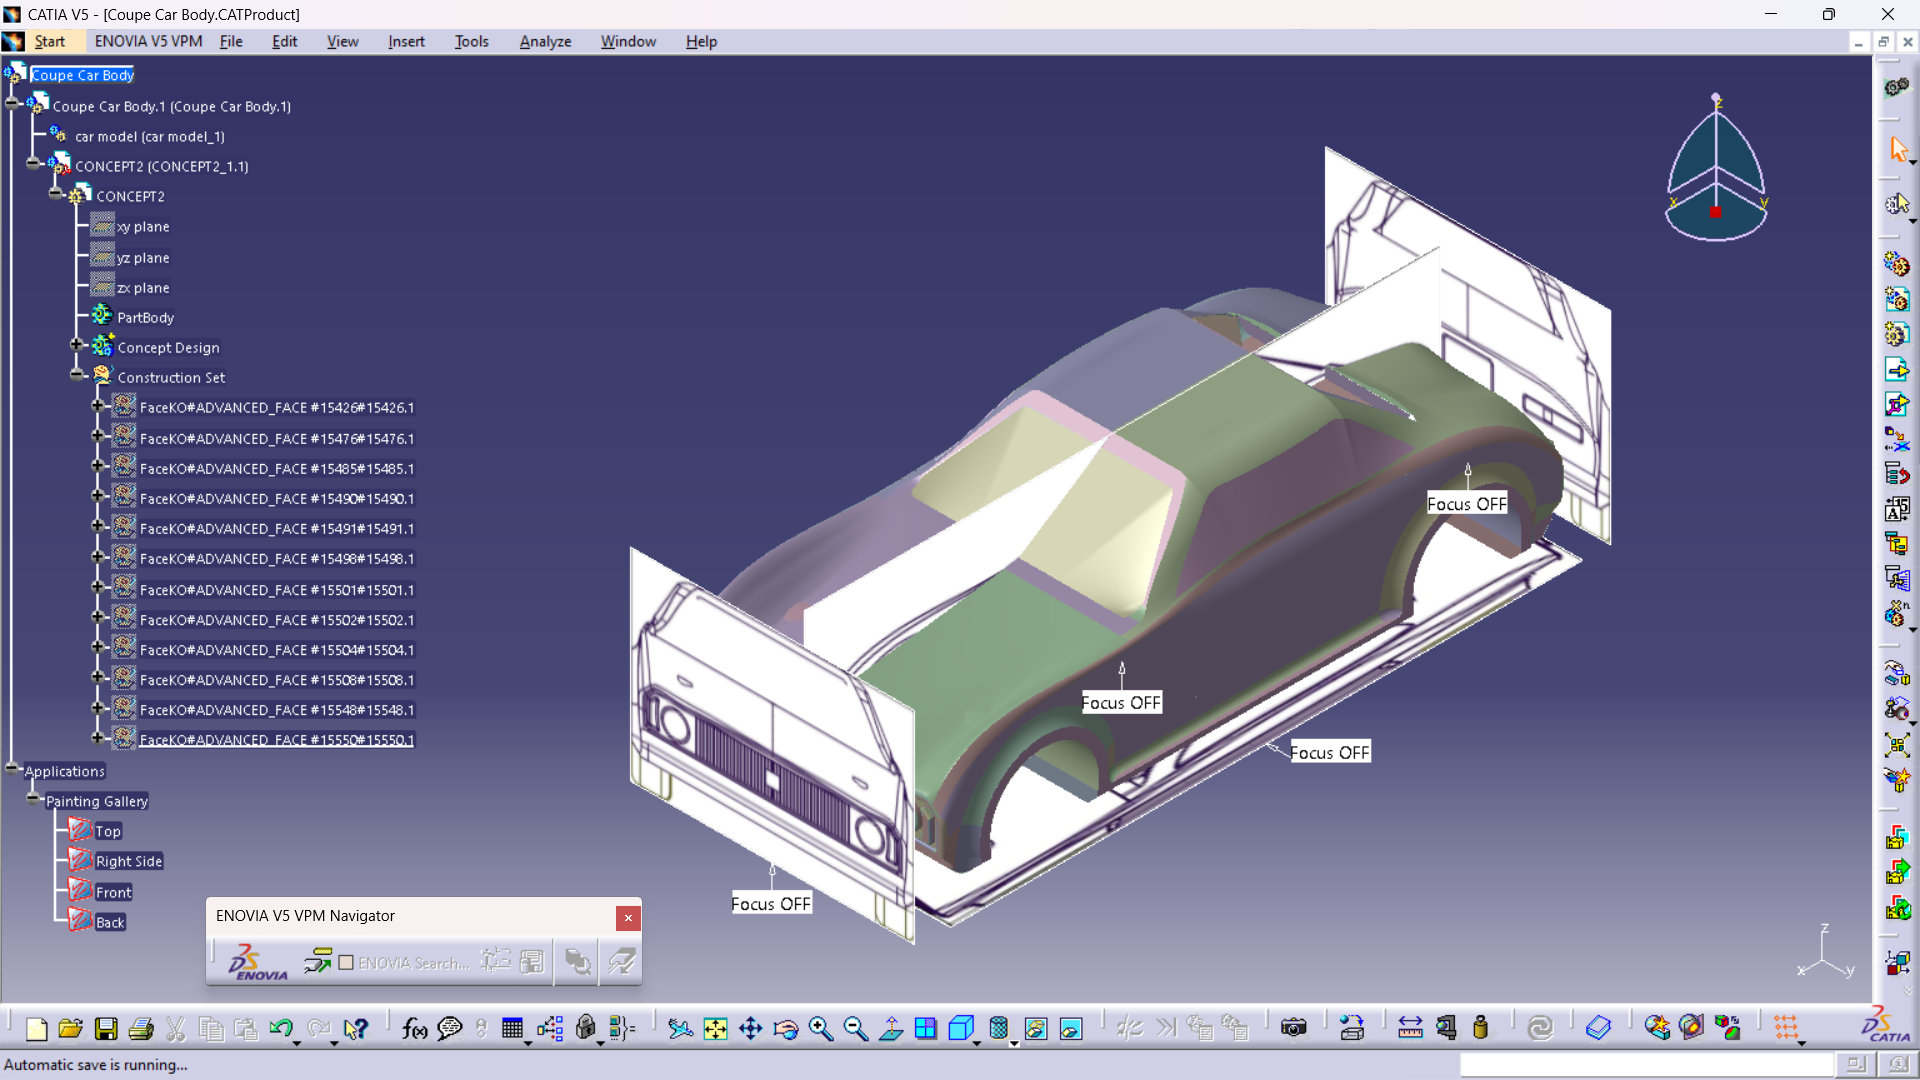
Task: Click the Zoom Out magnifier icon
Action: point(855,1028)
